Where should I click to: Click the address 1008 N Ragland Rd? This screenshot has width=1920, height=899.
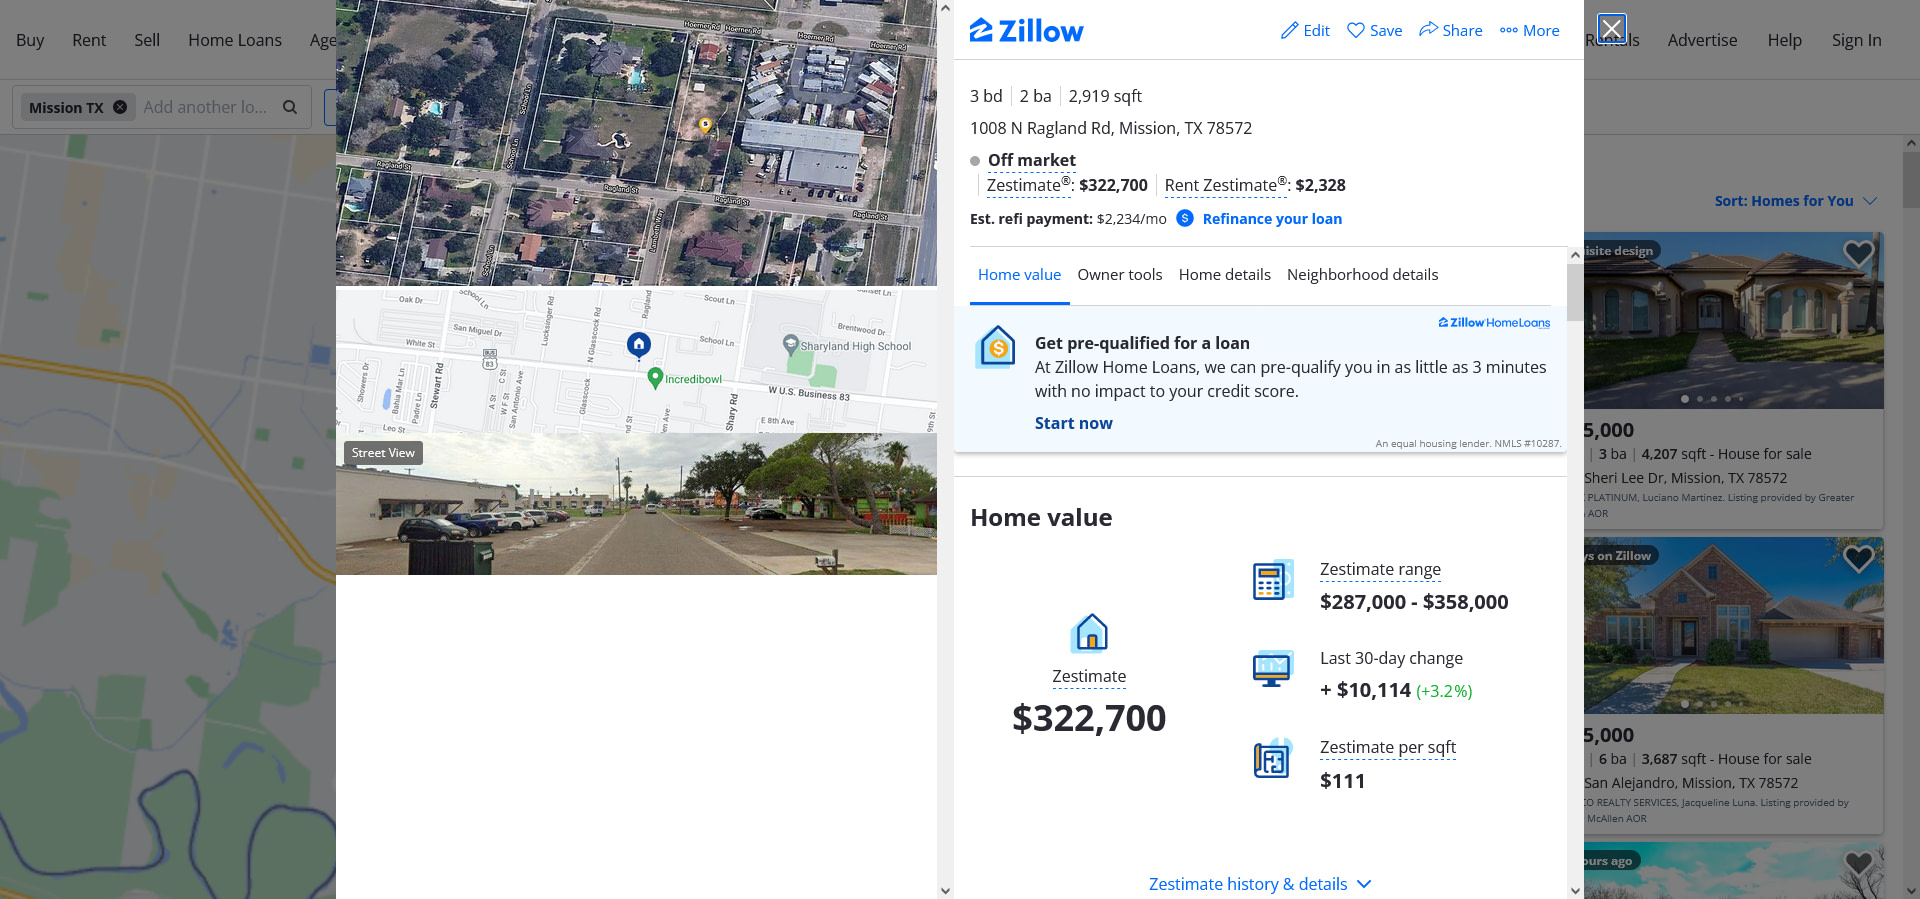pyautogui.click(x=1110, y=128)
